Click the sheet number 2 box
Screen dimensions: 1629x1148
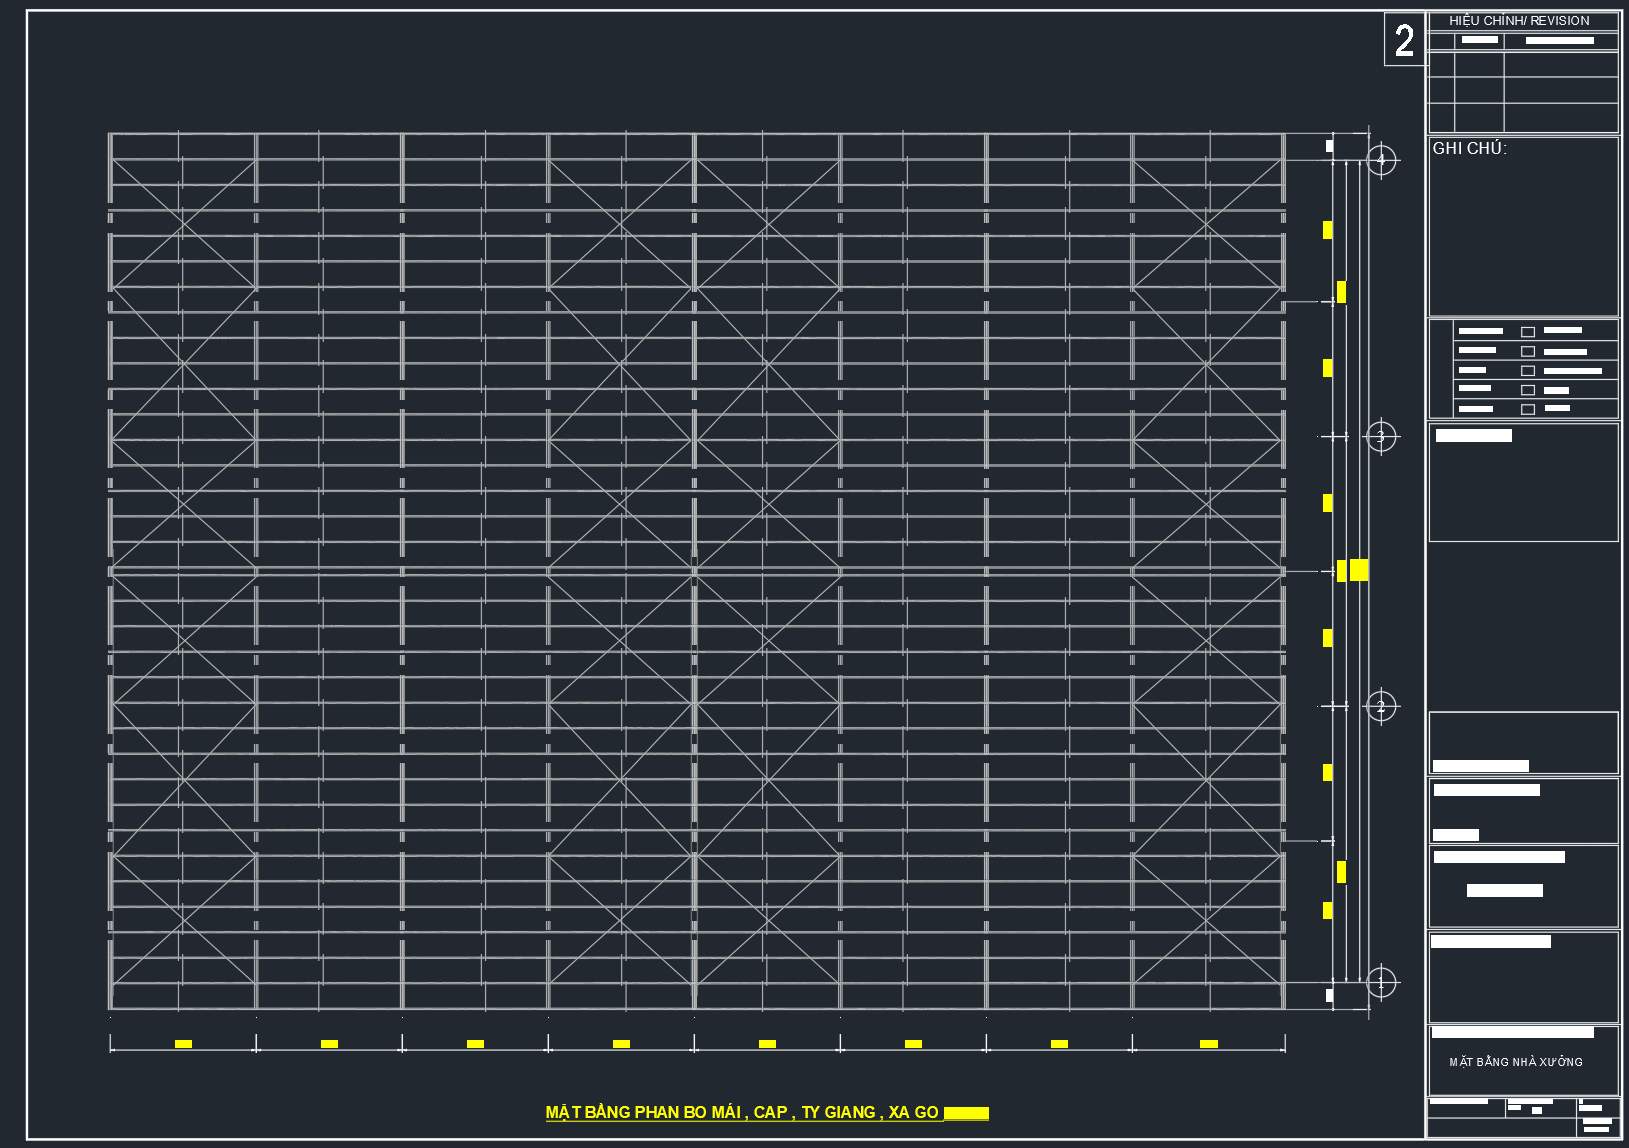tap(1404, 40)
